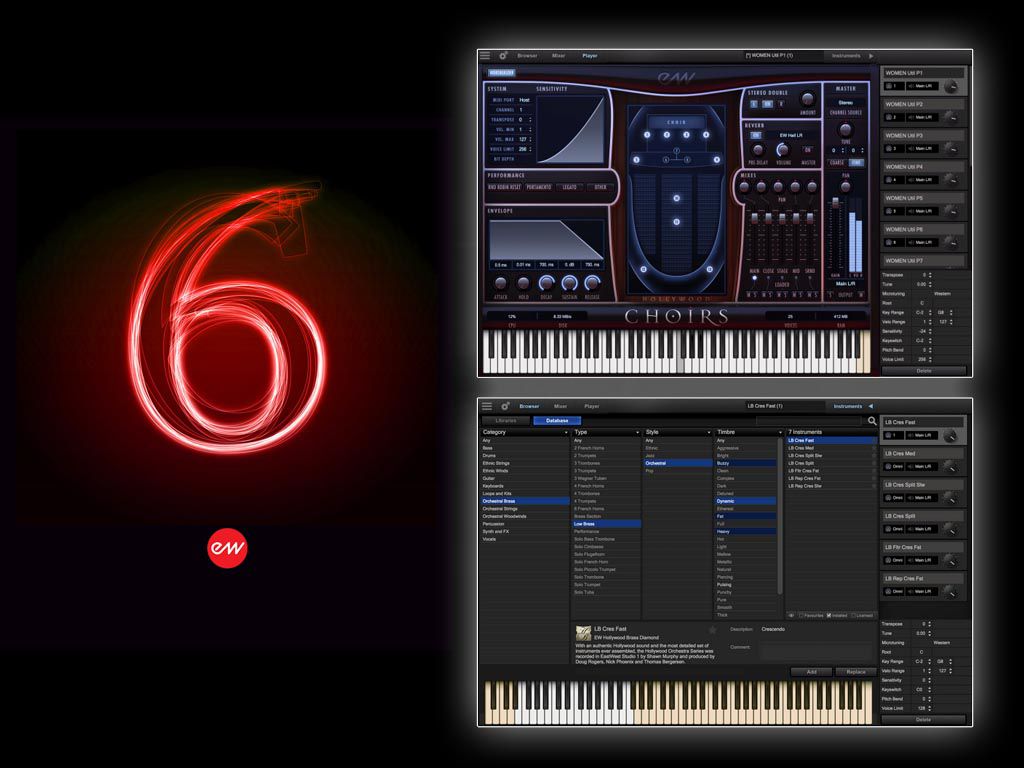Collapse the Instruments sidebar arrow in the browser window
1024x768 pixels.
click(870, 406)
